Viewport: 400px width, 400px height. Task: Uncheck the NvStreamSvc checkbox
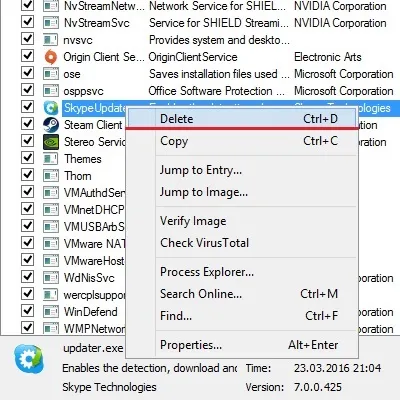[x=27, y=22]
